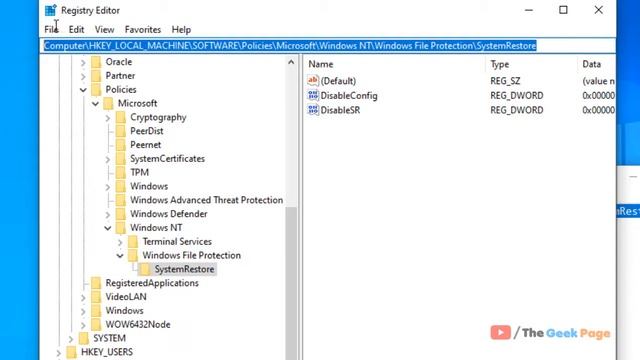
Task: Select the Policies folder icon
Action: (x=96, y=89)
